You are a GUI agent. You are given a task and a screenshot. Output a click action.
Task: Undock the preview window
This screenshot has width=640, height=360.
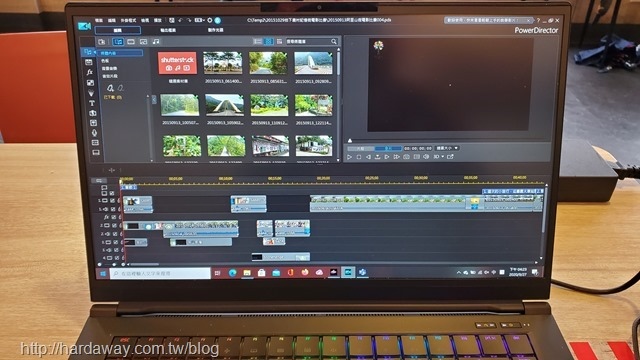(x=450, y=157)
